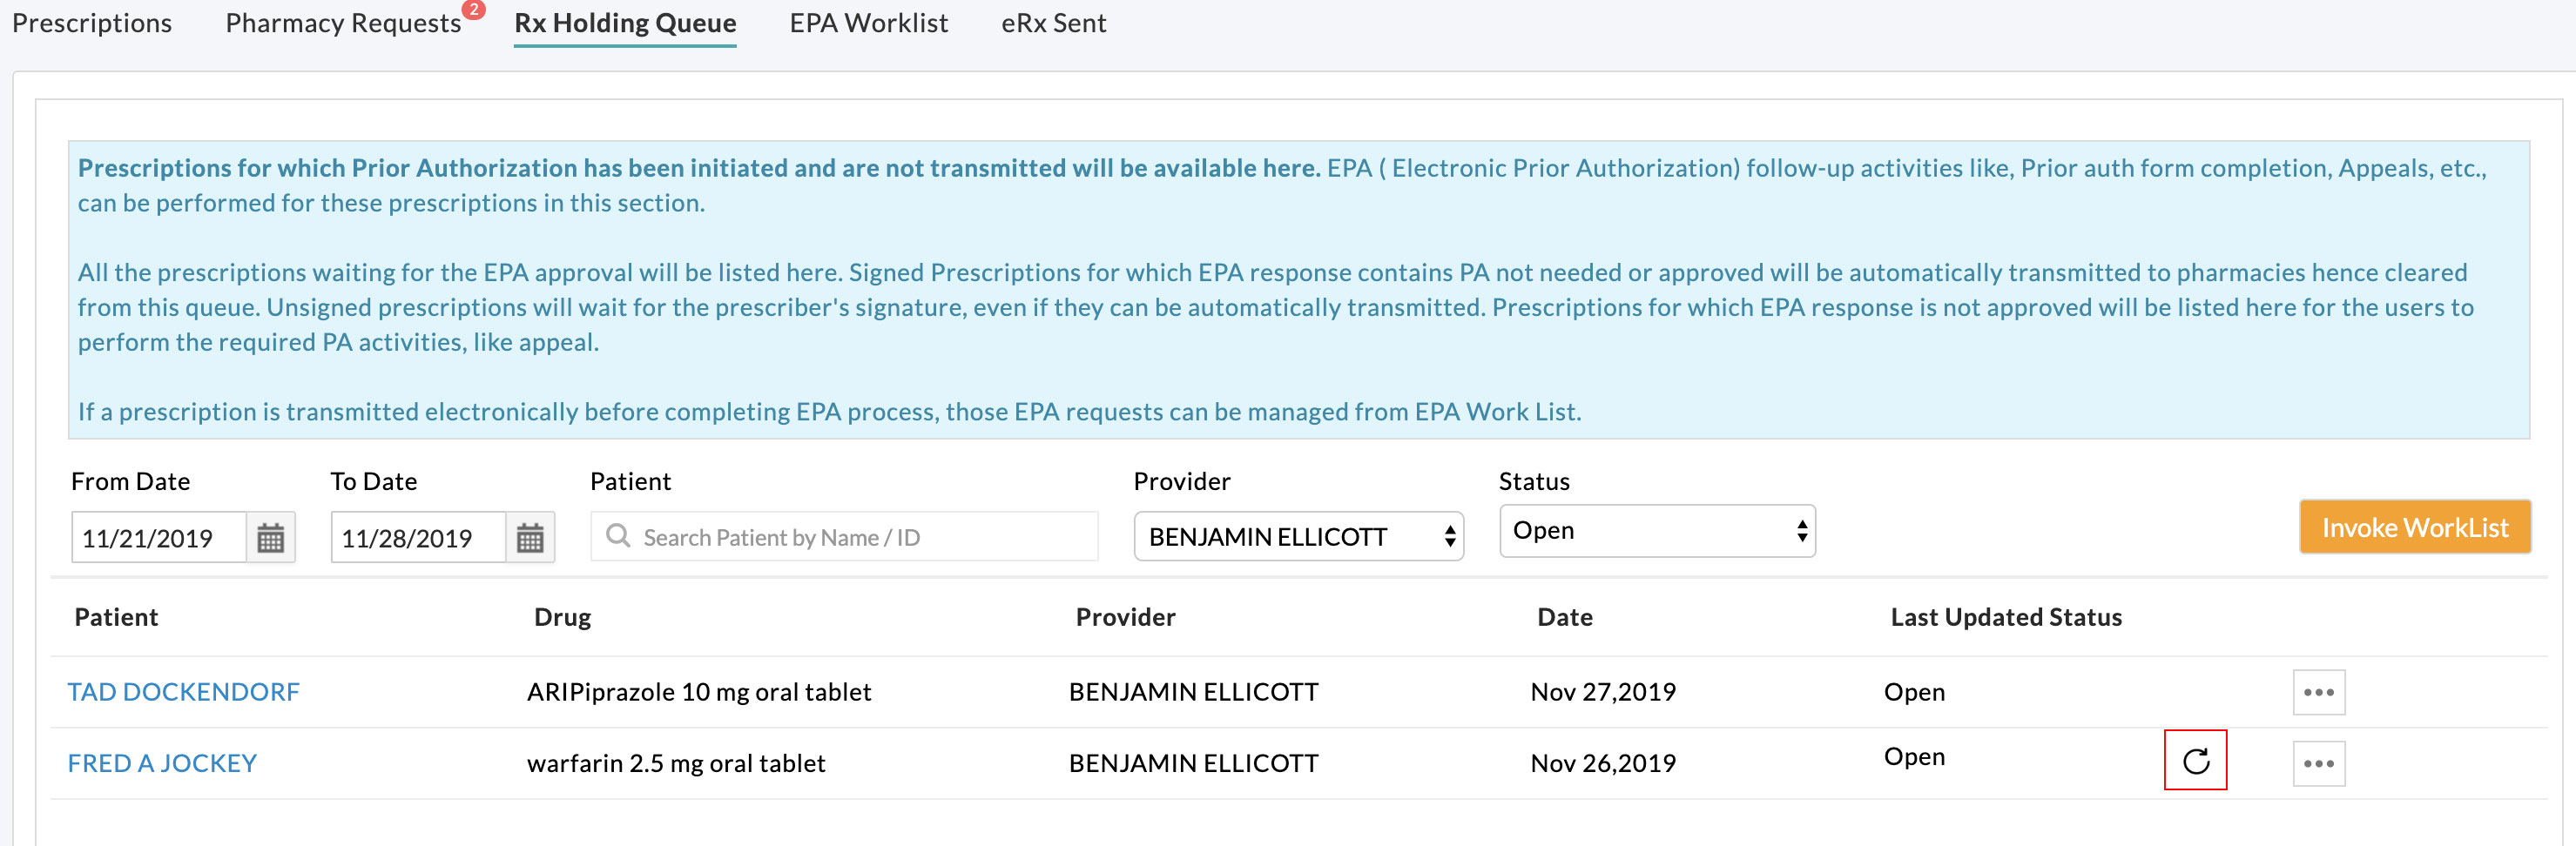Open the calendar picker for From Date
Viewport: 2576px width, 846px height.
(270, 537)
